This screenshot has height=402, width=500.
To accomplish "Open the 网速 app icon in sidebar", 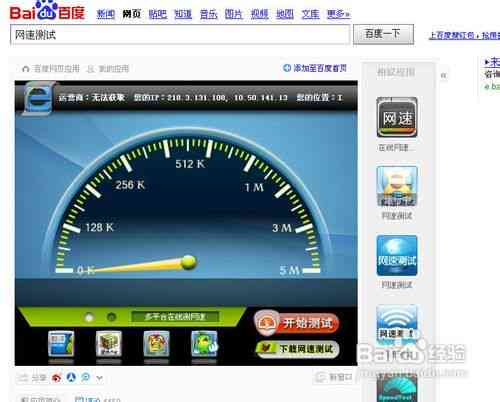I will pos(397,117).
